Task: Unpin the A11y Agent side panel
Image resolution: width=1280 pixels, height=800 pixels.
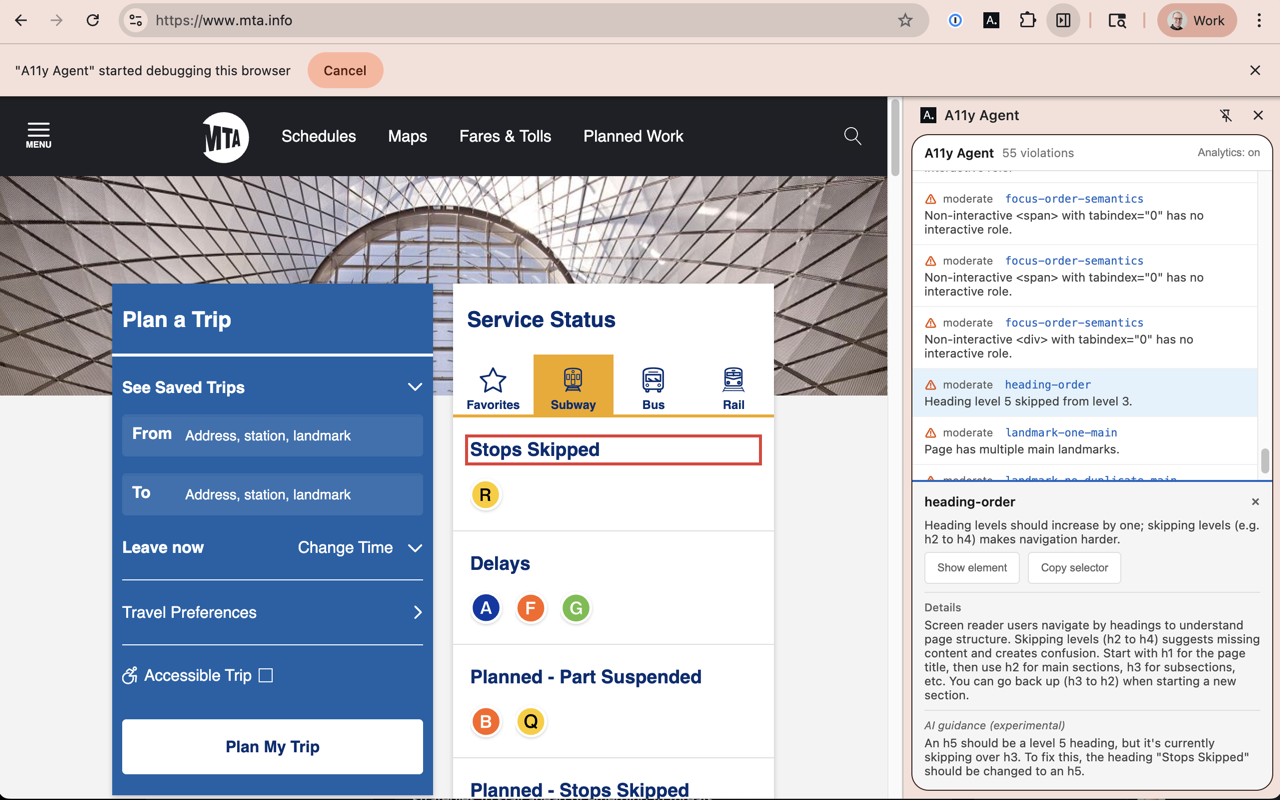Action: point(1226,116)
